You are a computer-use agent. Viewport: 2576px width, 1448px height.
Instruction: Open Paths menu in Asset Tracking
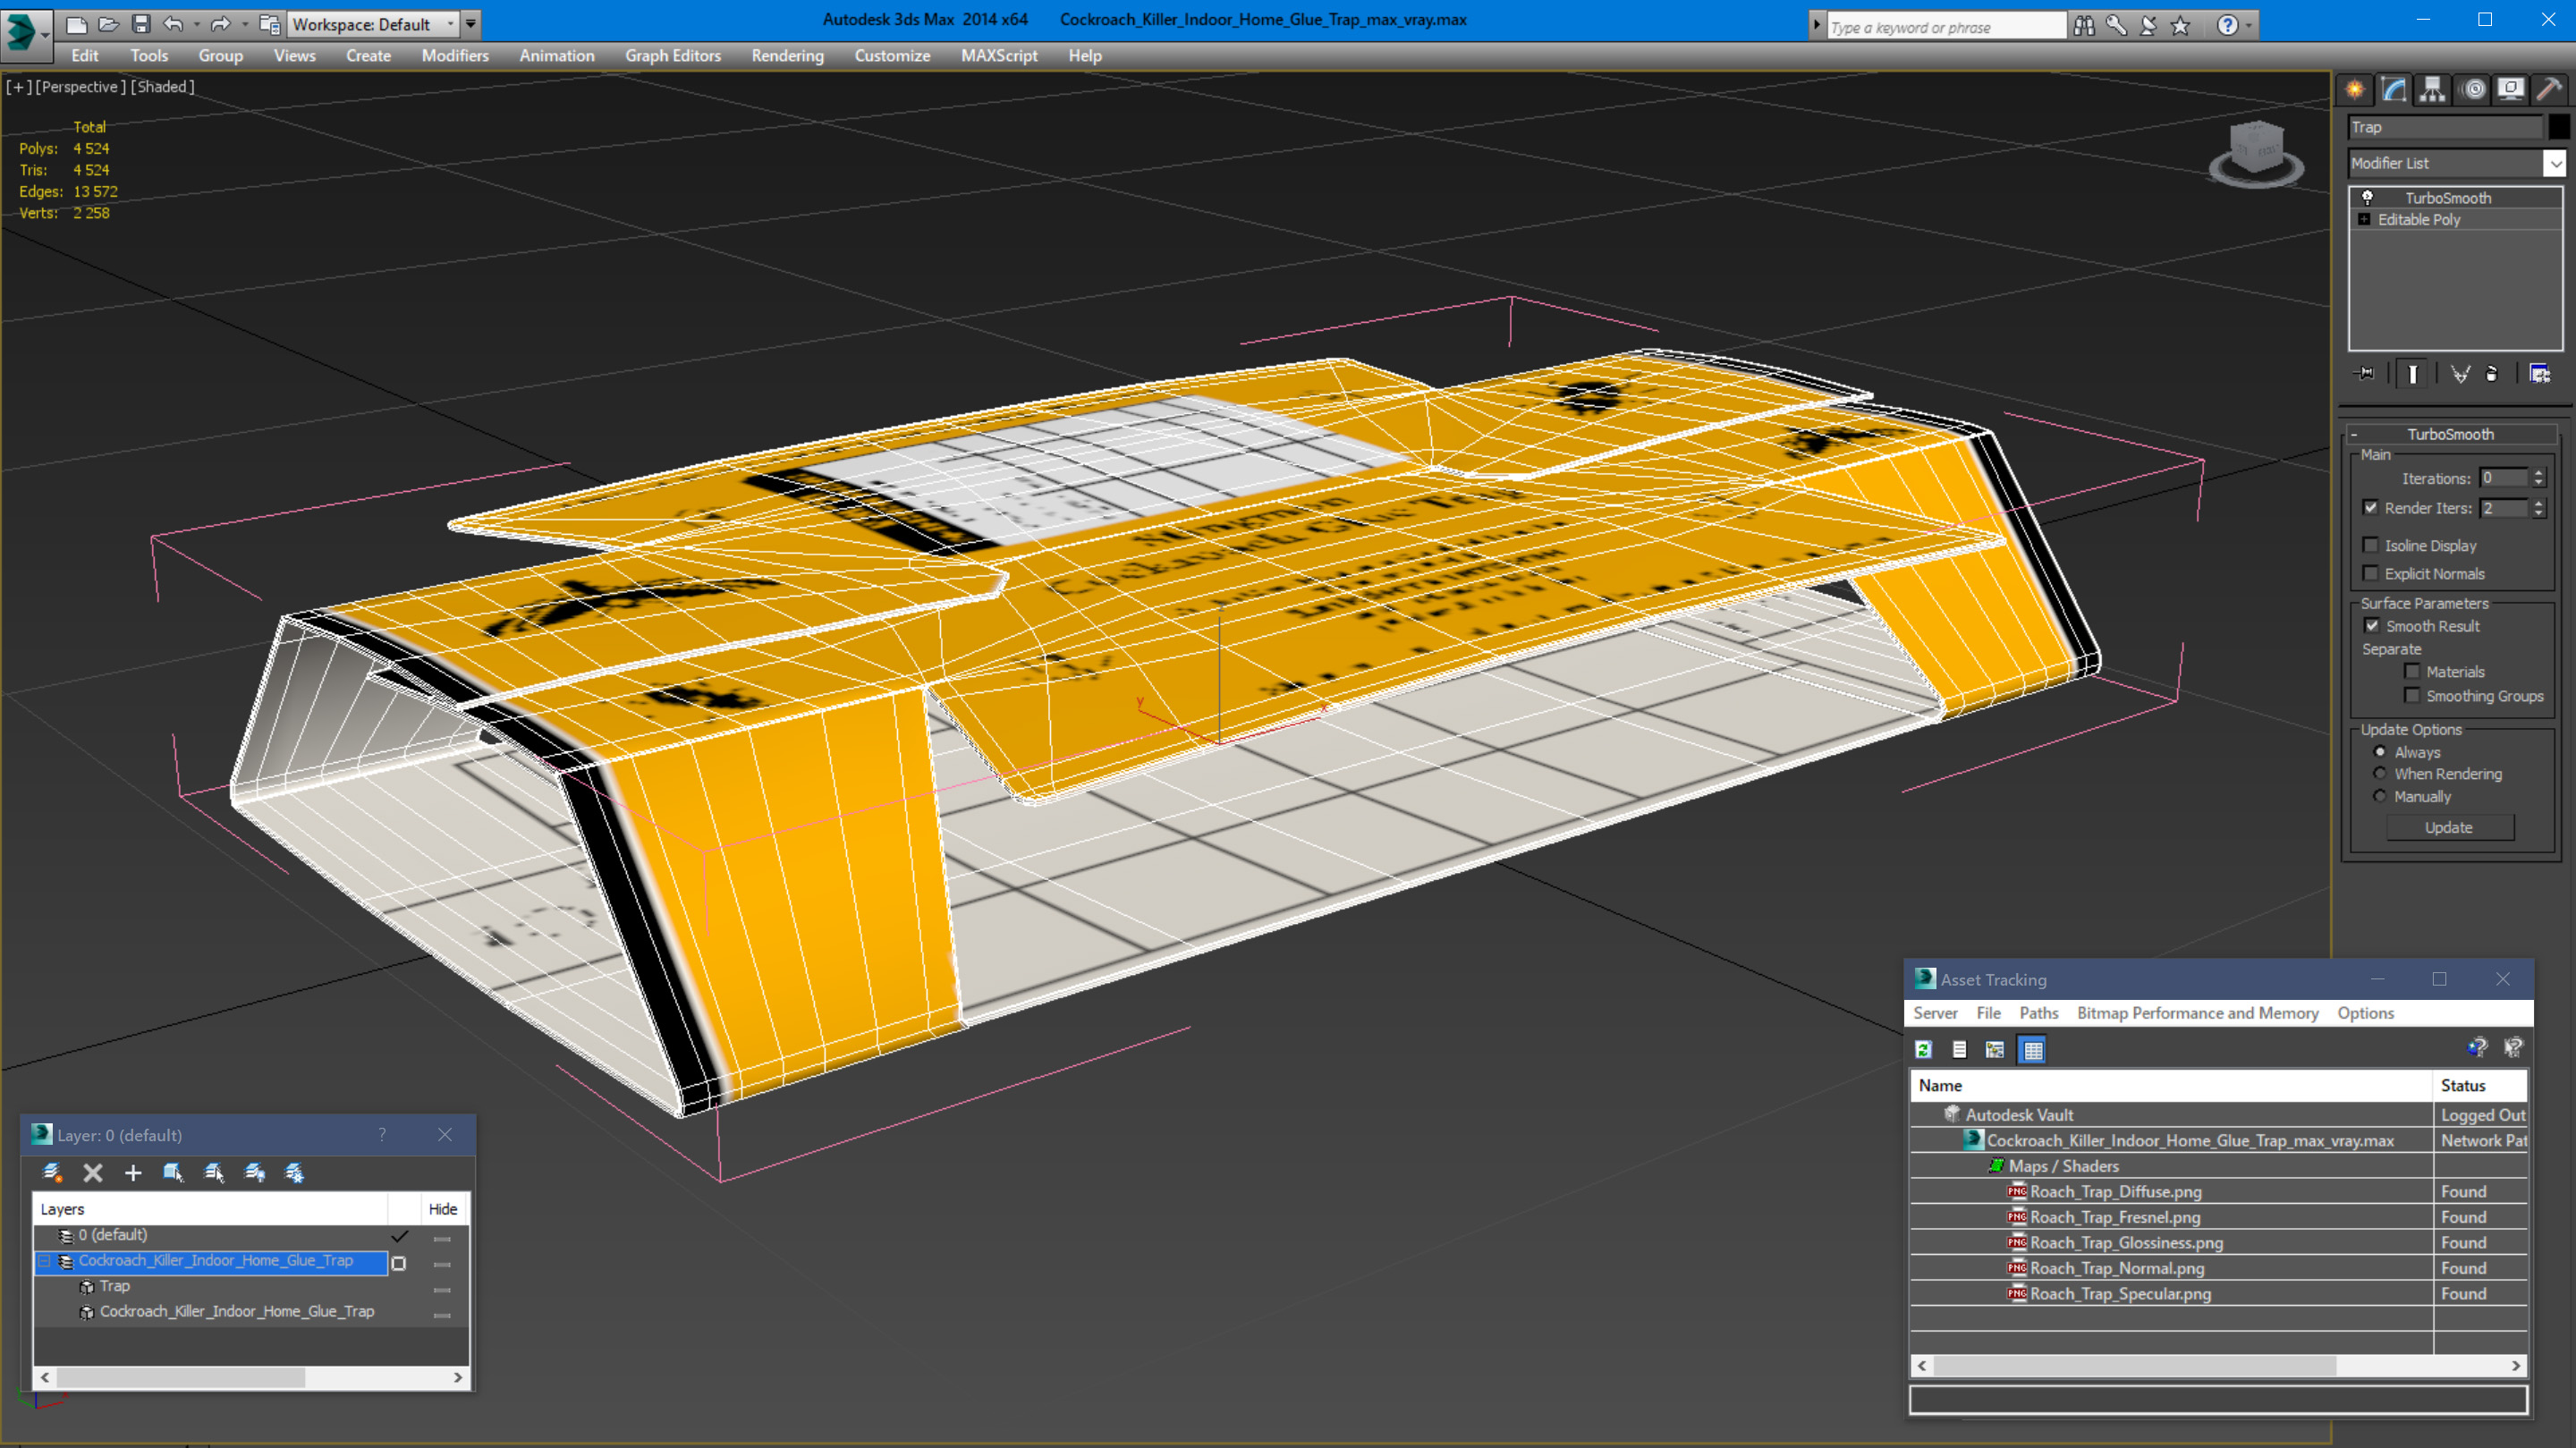[x=2038, y=1013]
